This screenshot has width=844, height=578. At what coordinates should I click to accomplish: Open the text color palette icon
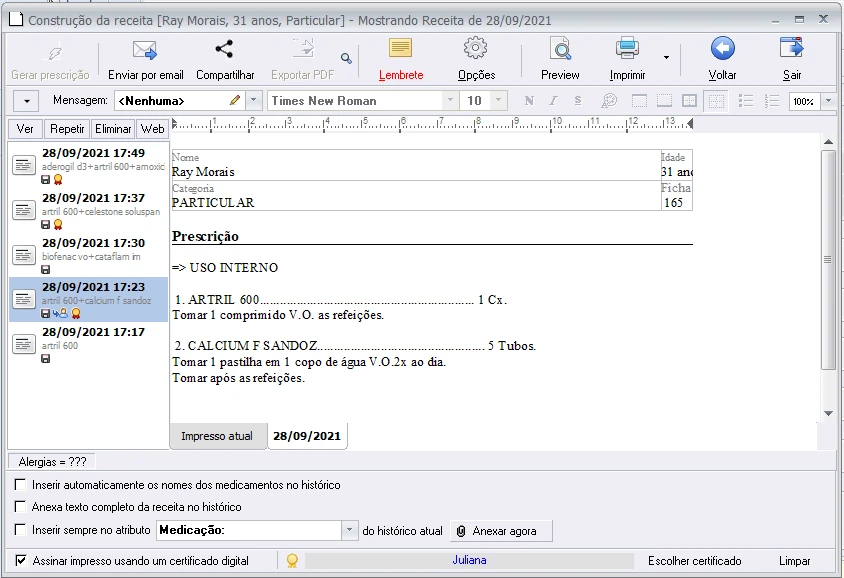coord(609,101)
